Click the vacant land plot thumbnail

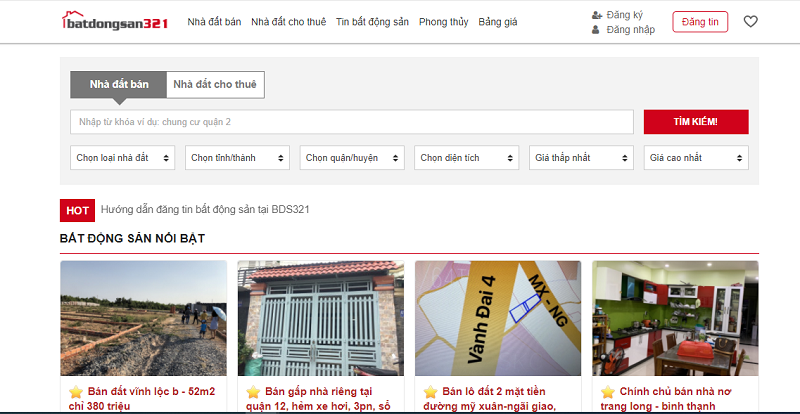point(143,318)
